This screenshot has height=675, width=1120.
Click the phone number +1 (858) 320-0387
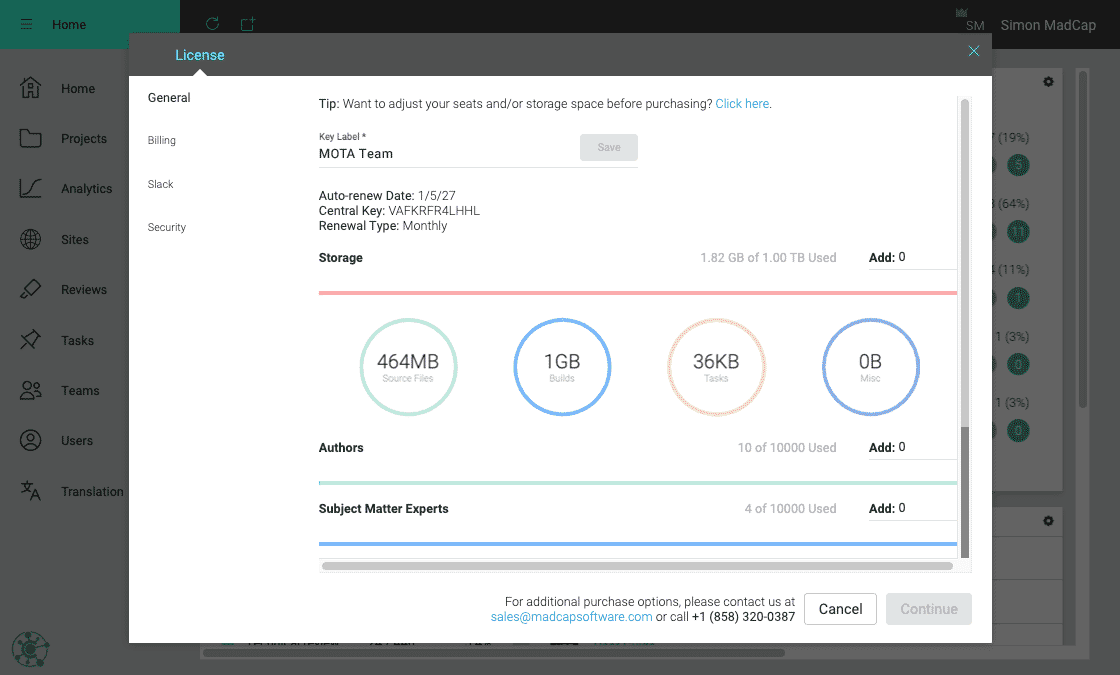click(x=743, y=616)
